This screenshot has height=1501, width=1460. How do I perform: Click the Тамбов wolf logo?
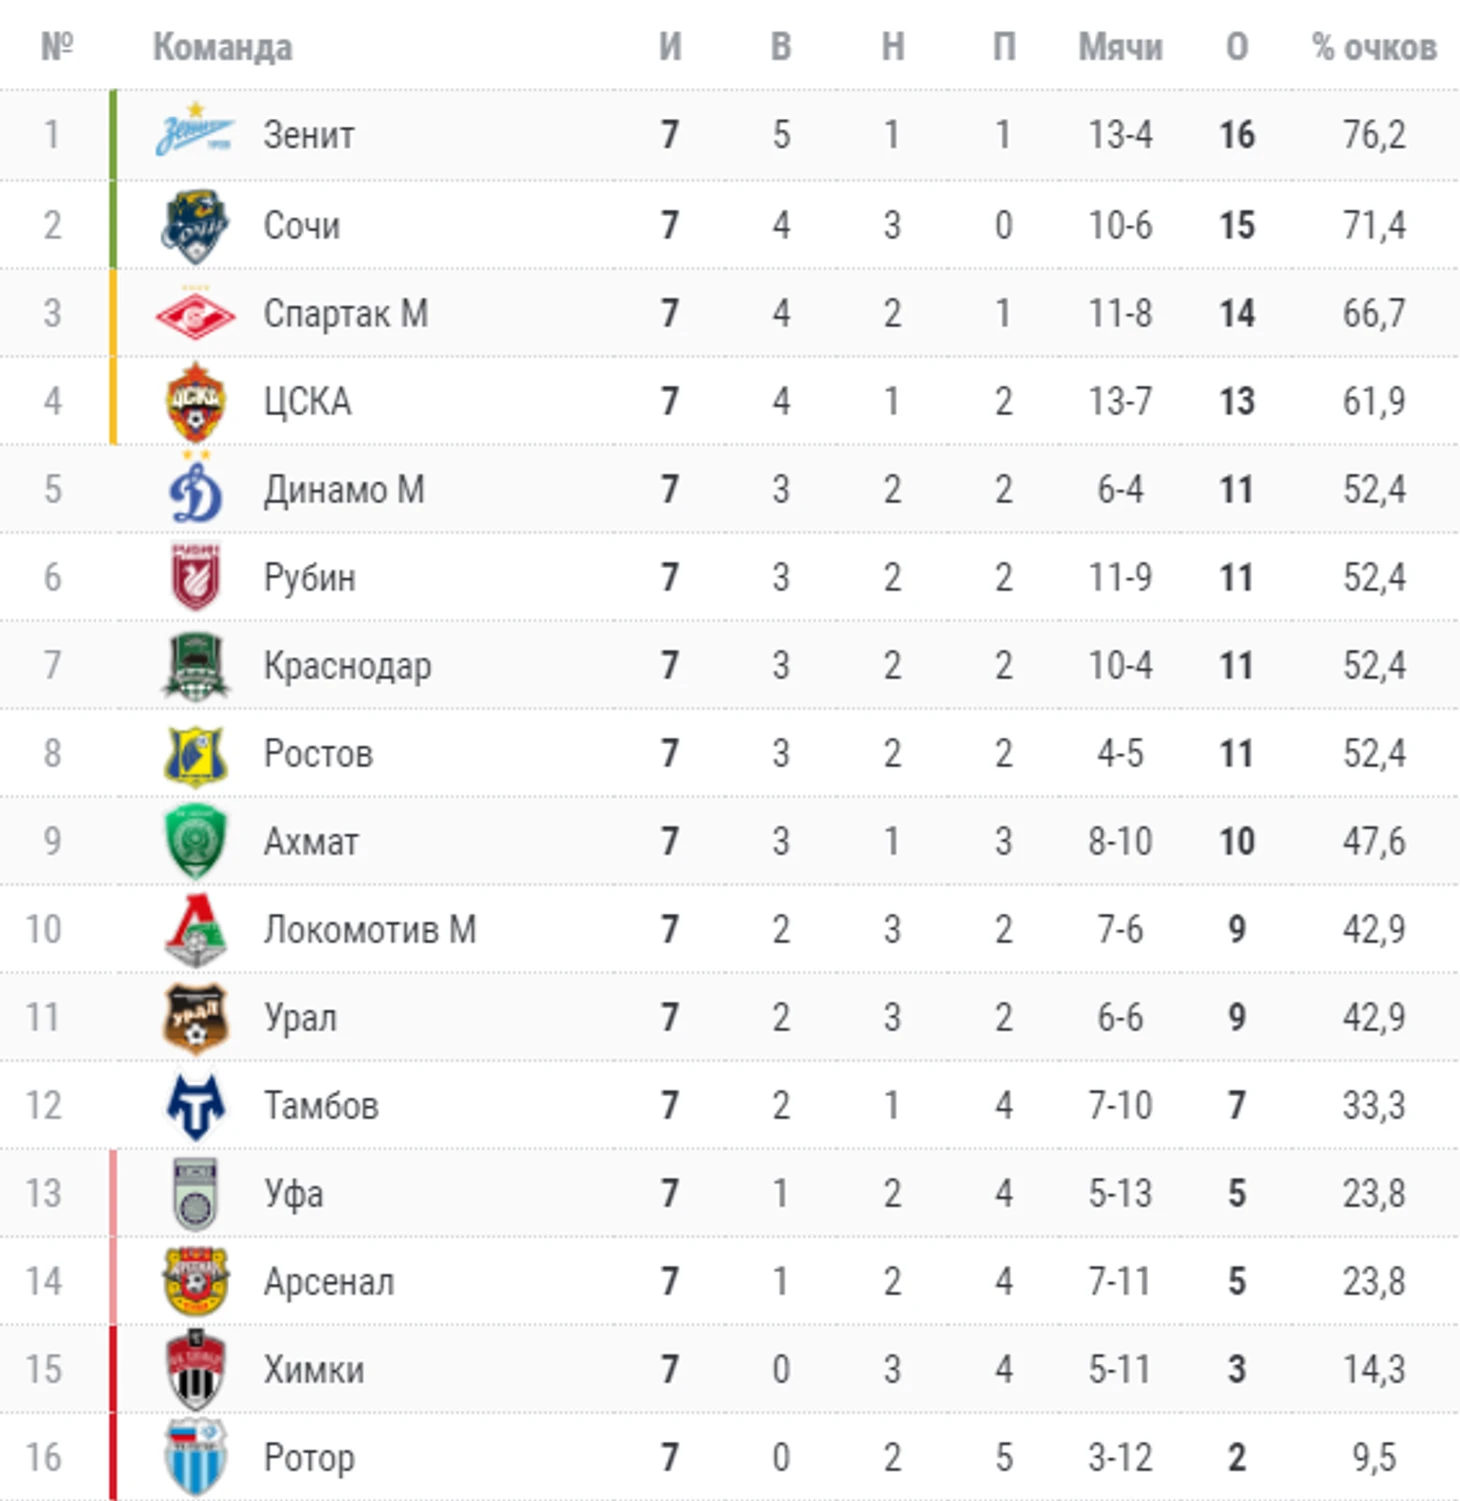195,1106
